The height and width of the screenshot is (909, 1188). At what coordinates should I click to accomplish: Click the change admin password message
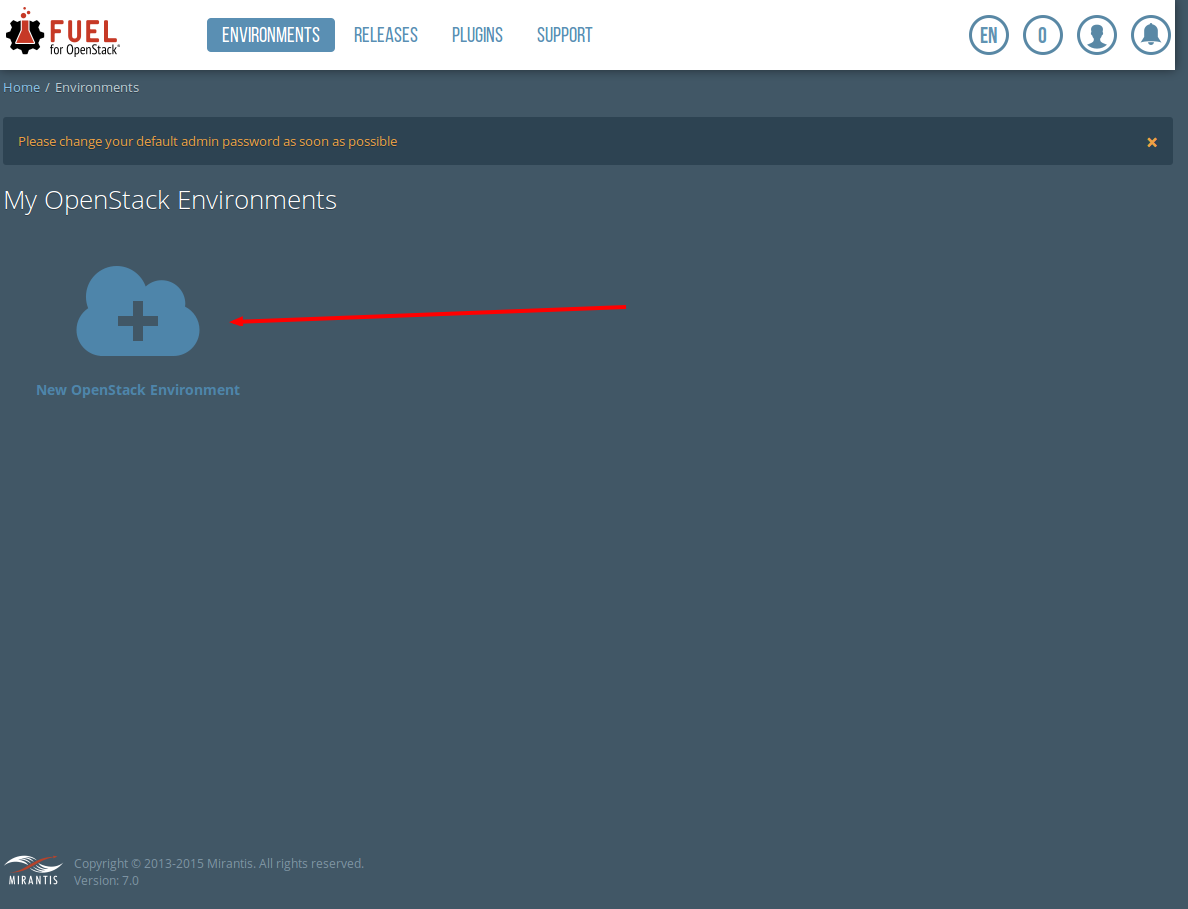pos(208,141)
